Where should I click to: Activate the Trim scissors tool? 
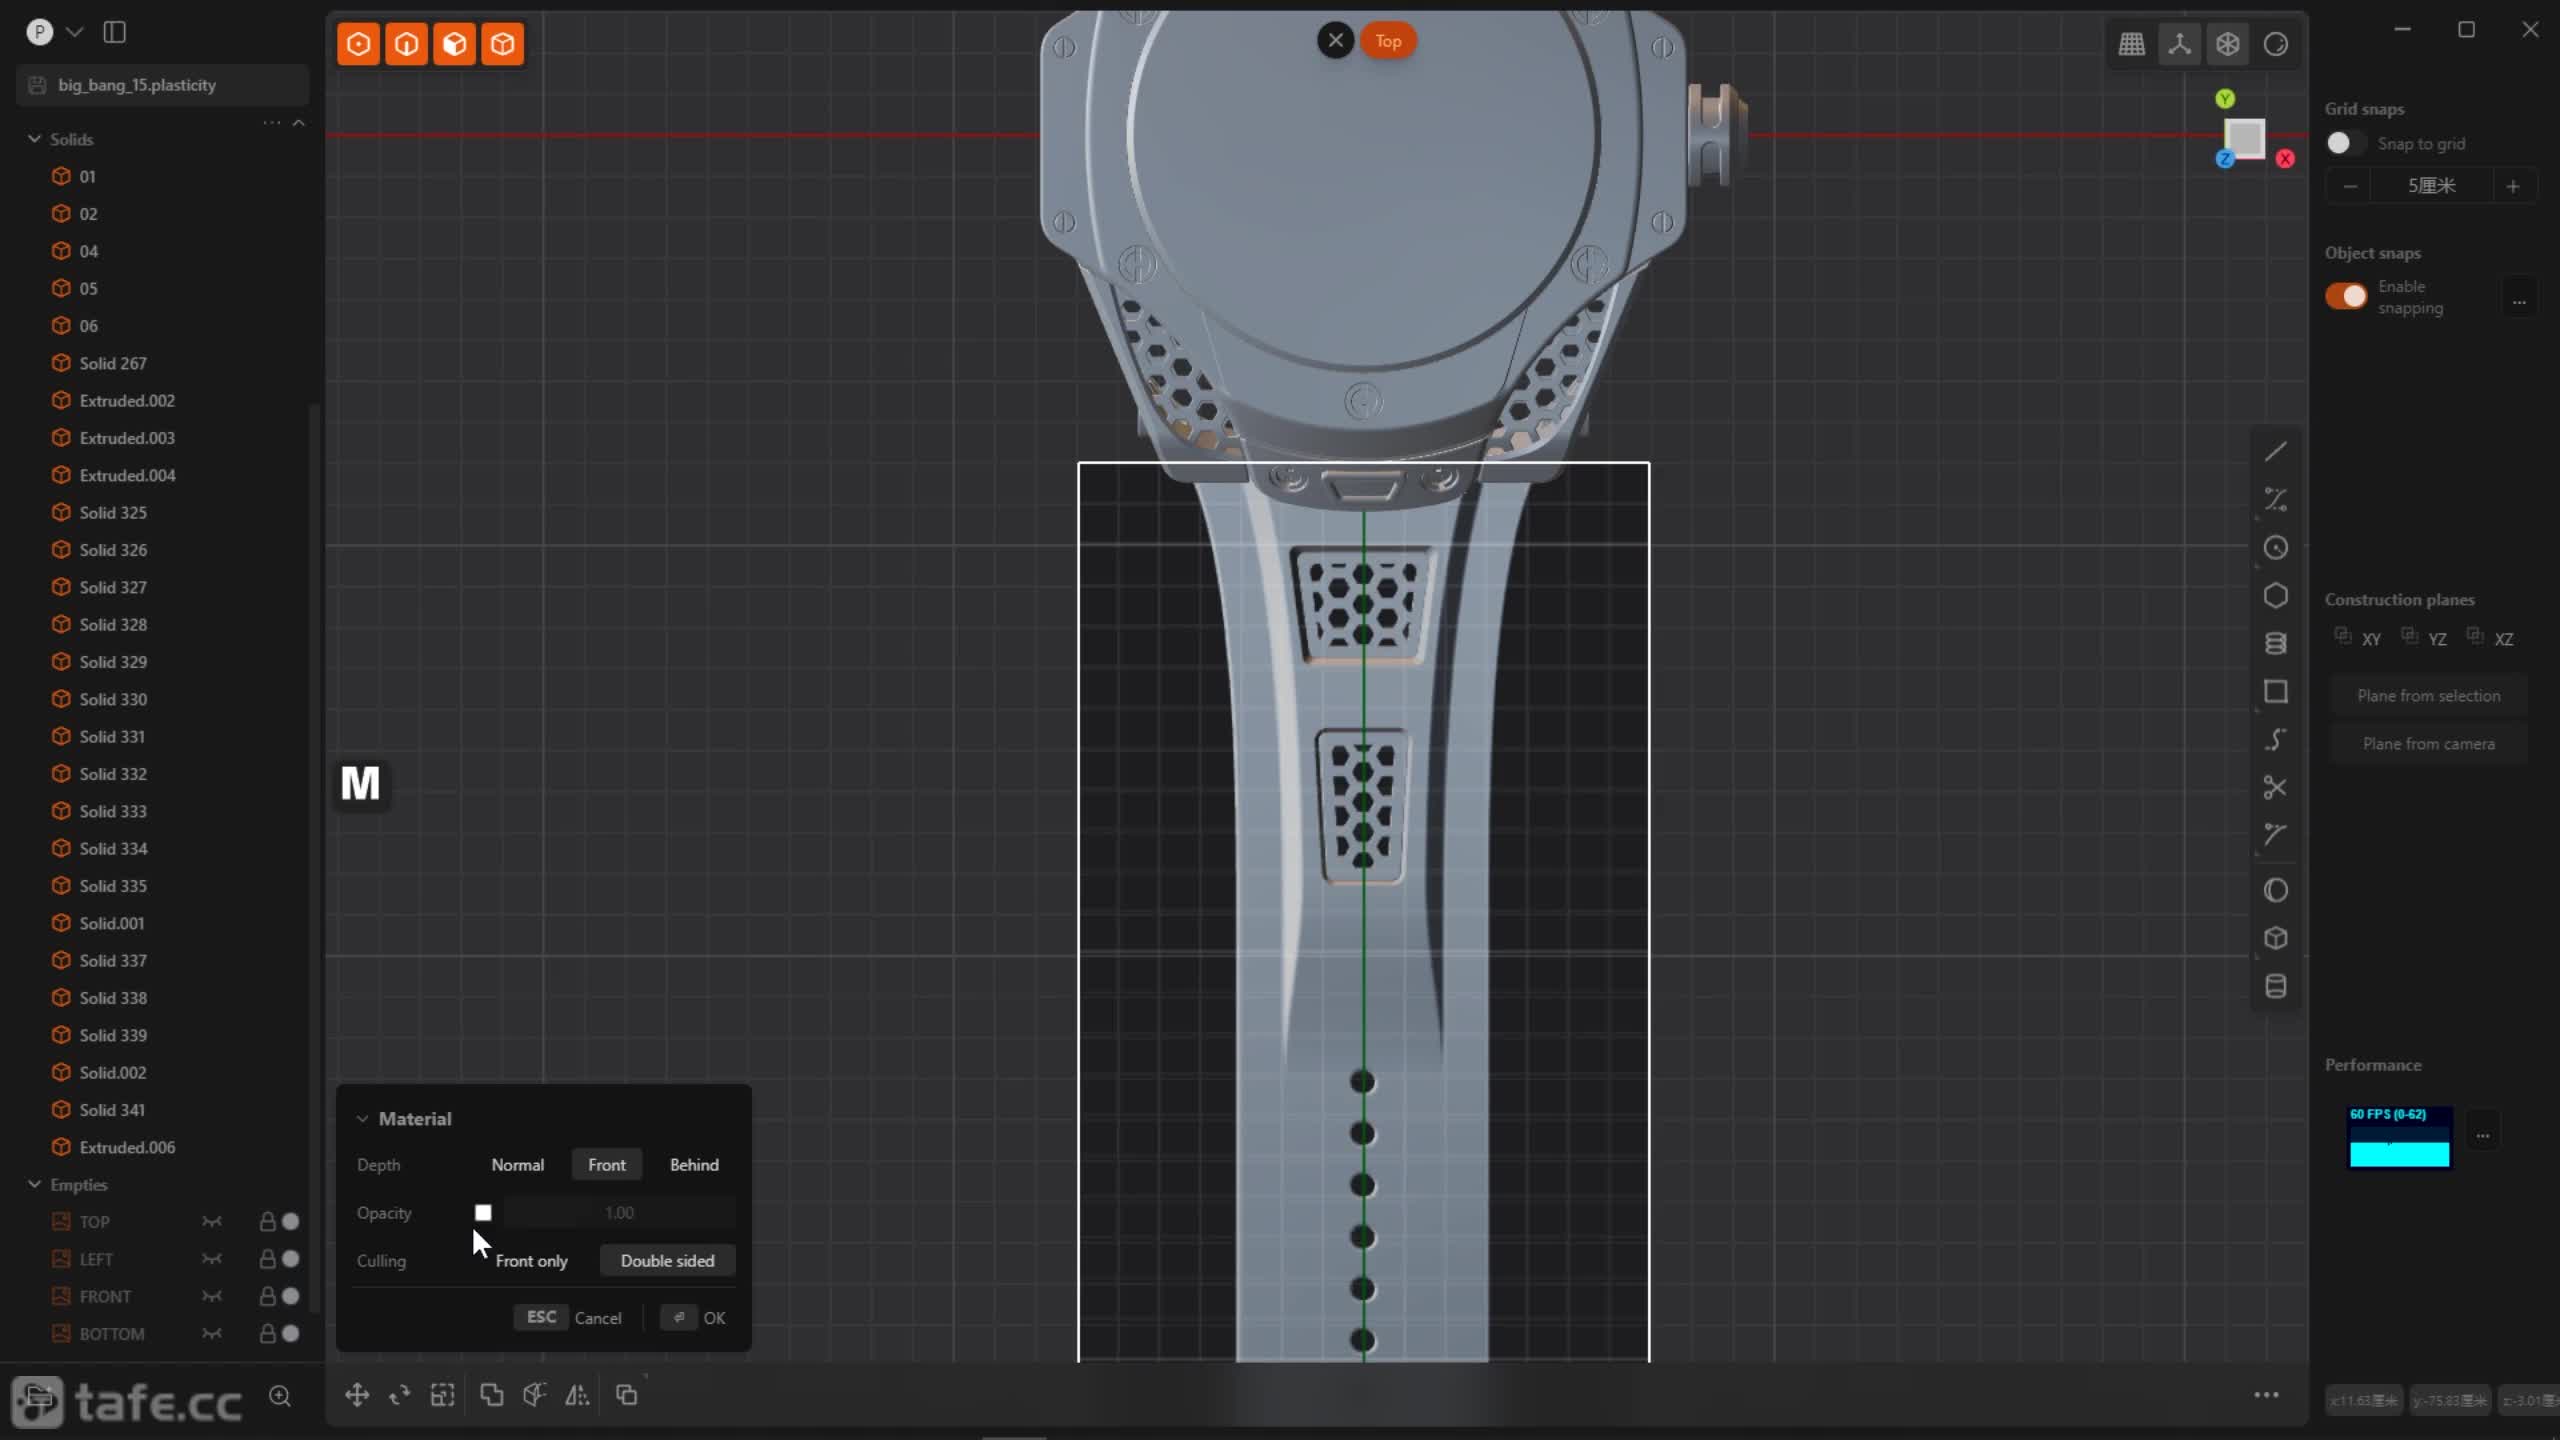coord(2275,788)
